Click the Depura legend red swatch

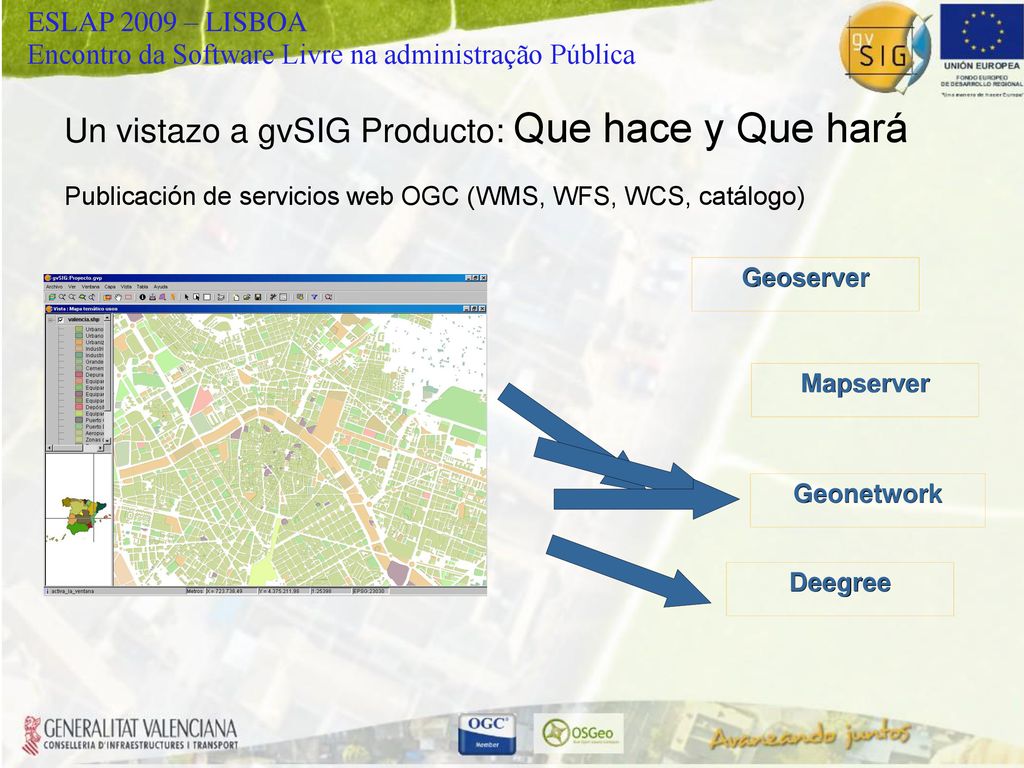(x=79, y=375)
